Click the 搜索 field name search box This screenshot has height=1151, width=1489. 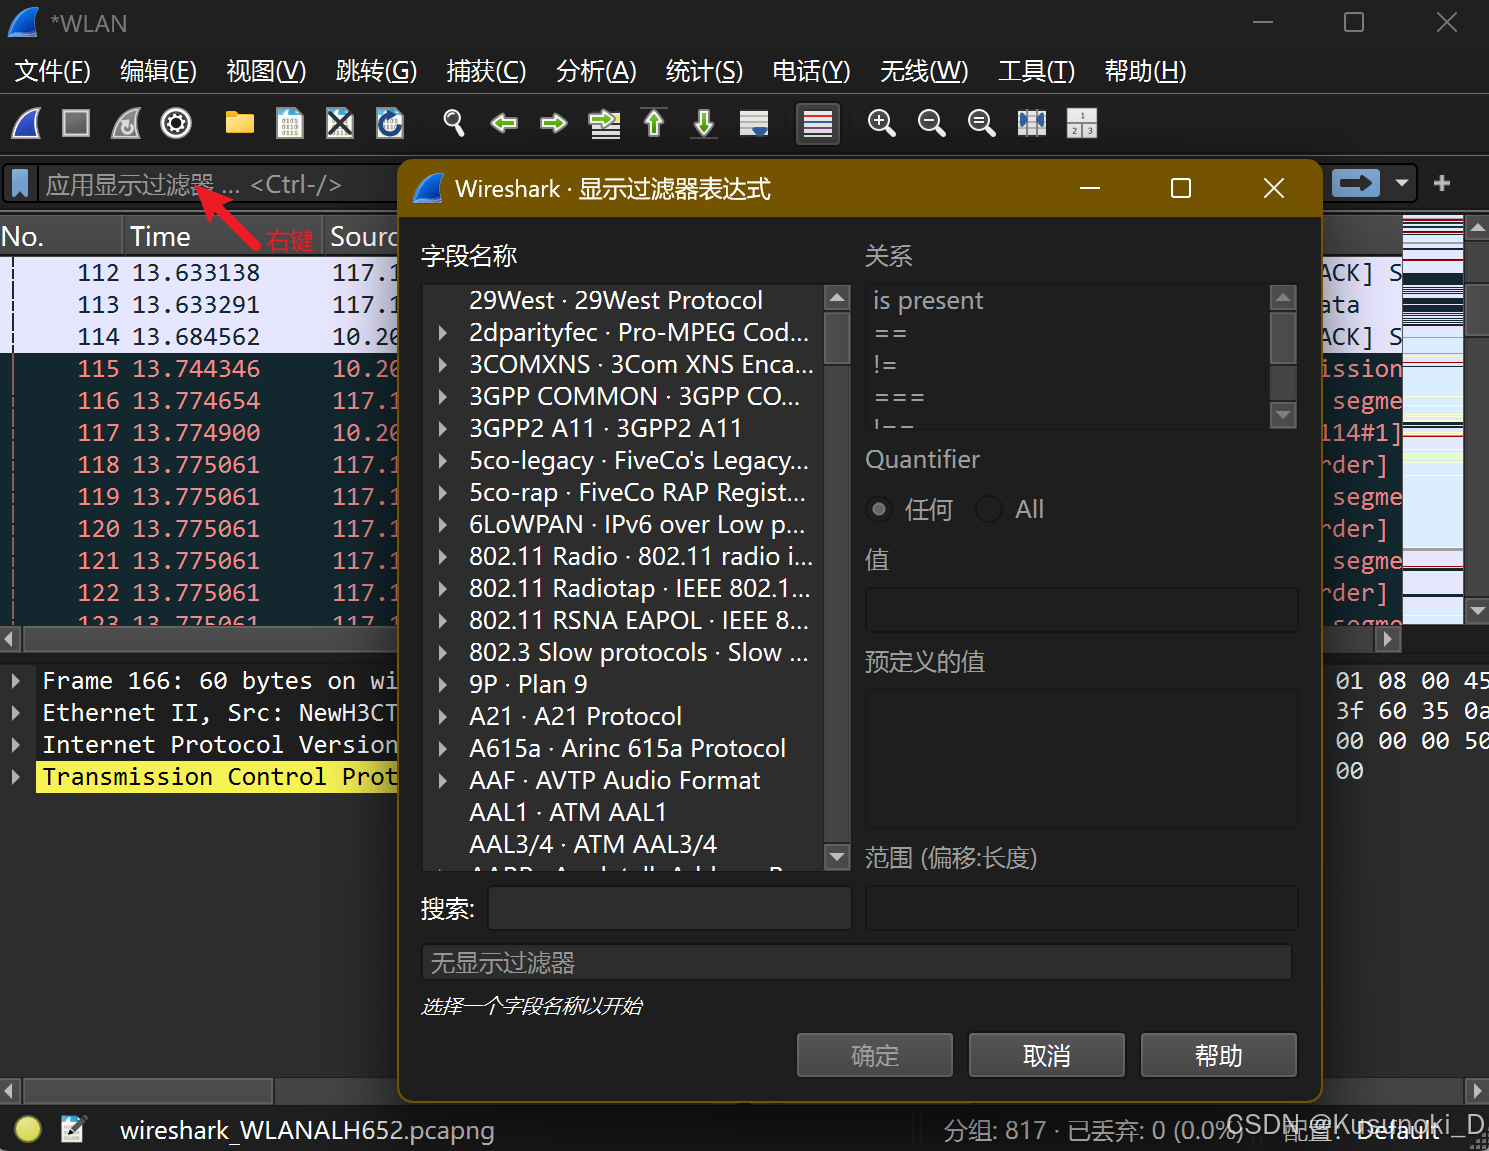pos(669,908)
